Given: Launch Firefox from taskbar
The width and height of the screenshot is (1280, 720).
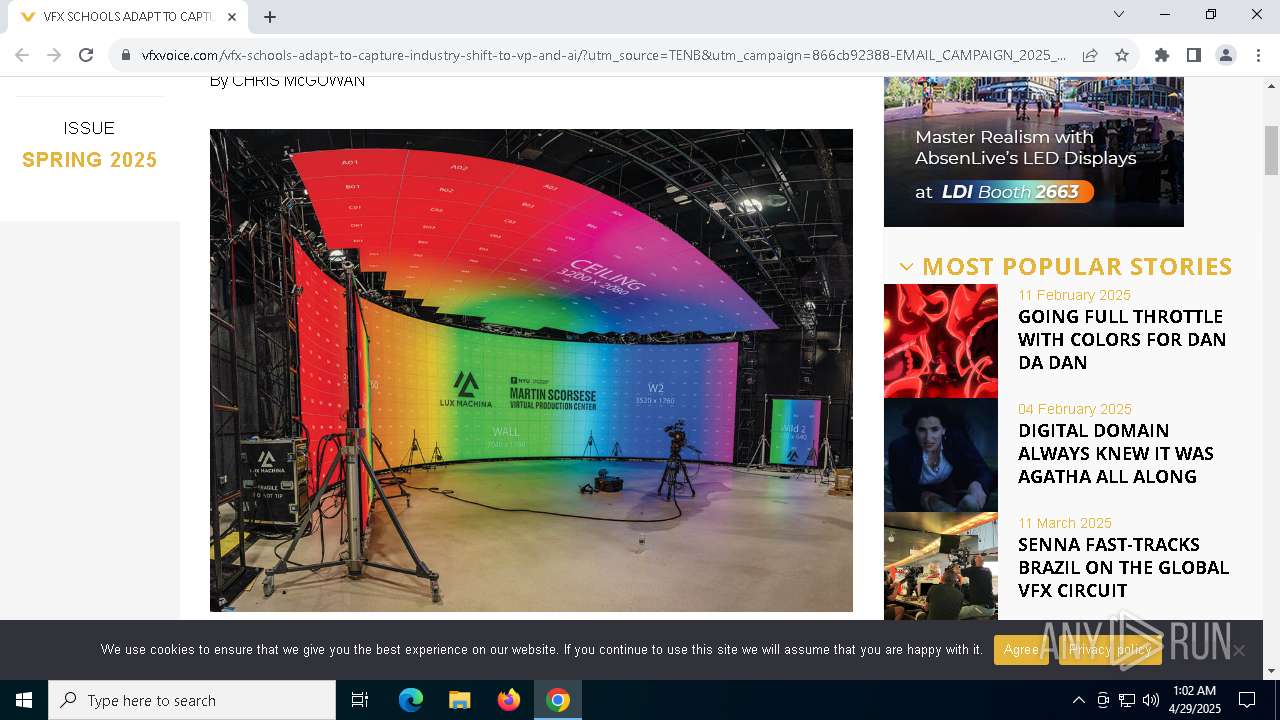Looking at the screenshot, I should coord(509,700).
